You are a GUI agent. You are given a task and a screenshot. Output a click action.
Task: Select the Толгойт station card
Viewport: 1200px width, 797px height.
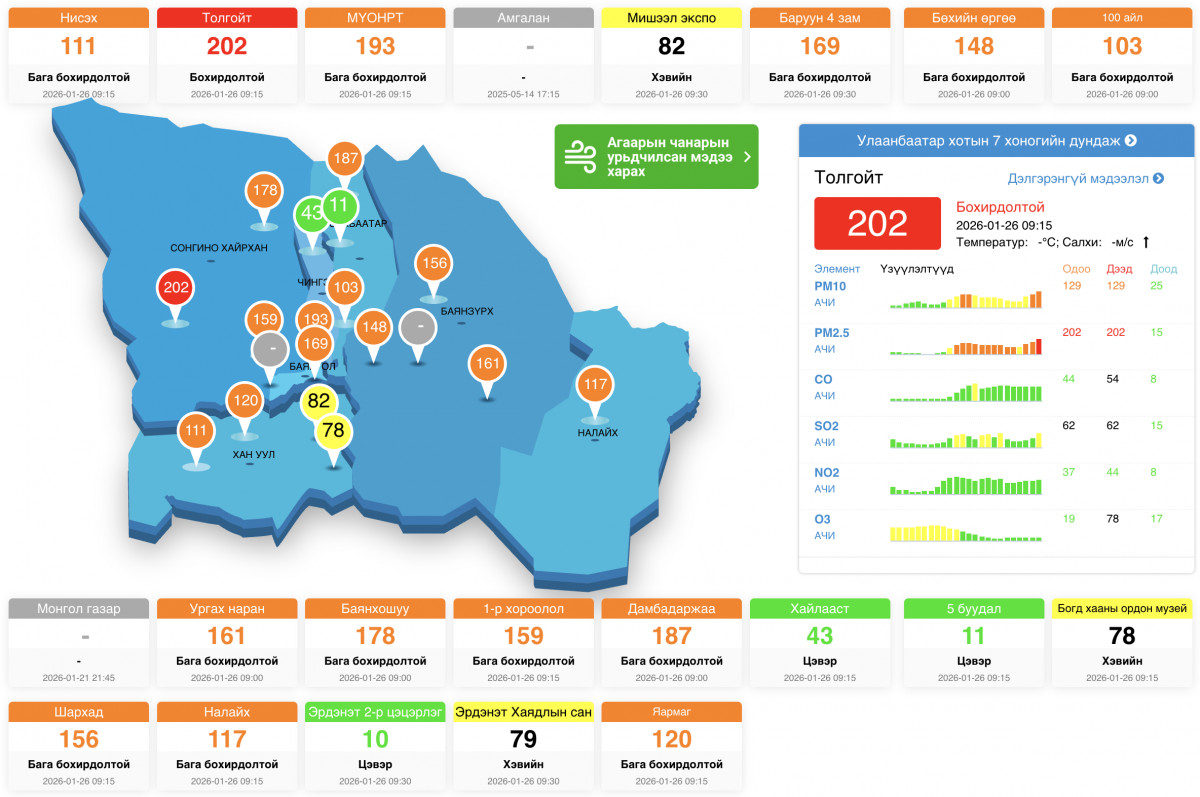click(227, 55)
